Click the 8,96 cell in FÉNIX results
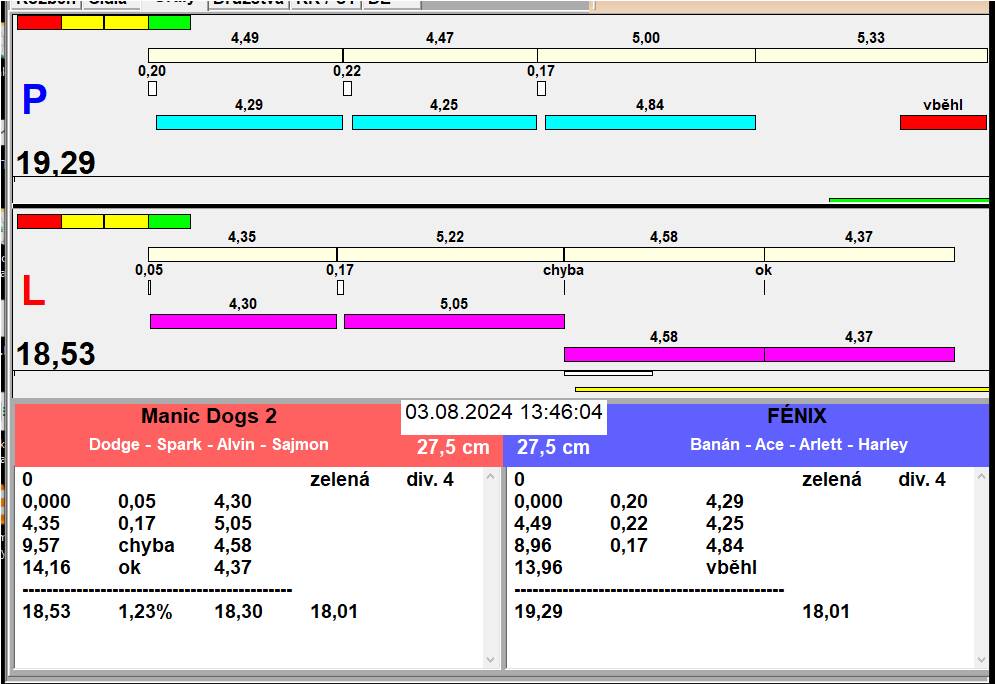Image resolution: width=995 pixels, height=684 pixels. pyautogui.click(x=533, y=546)
